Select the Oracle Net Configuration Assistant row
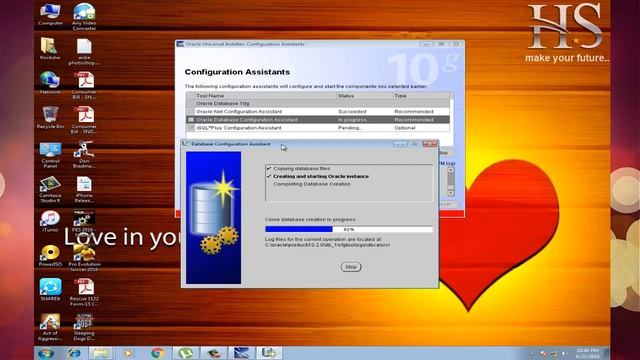 [318, 111]
